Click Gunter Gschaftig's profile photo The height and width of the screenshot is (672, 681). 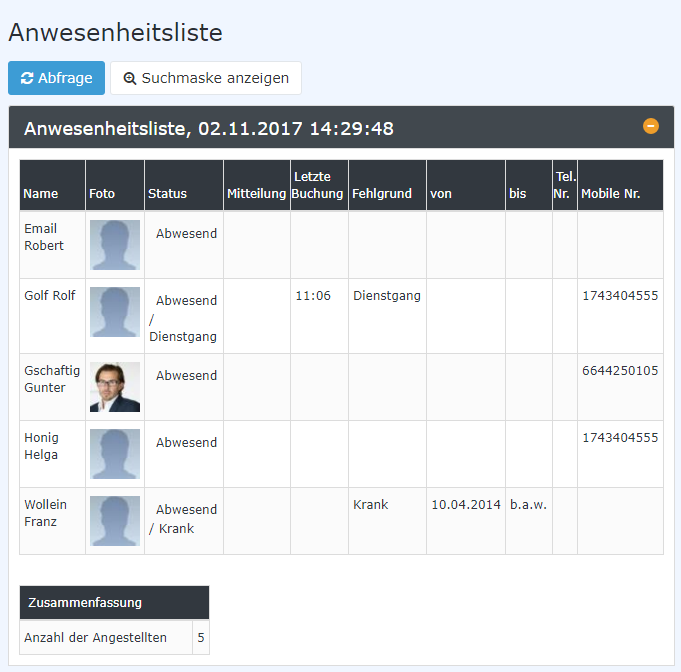click(x=115, y=387)
